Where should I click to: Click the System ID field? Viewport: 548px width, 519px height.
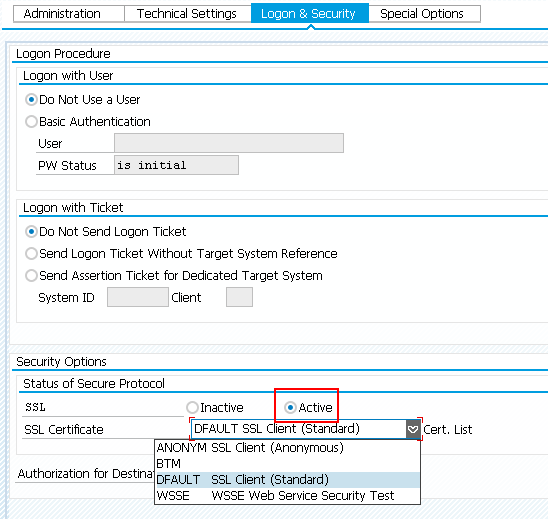pyautogui.click(x=138, y=297)
